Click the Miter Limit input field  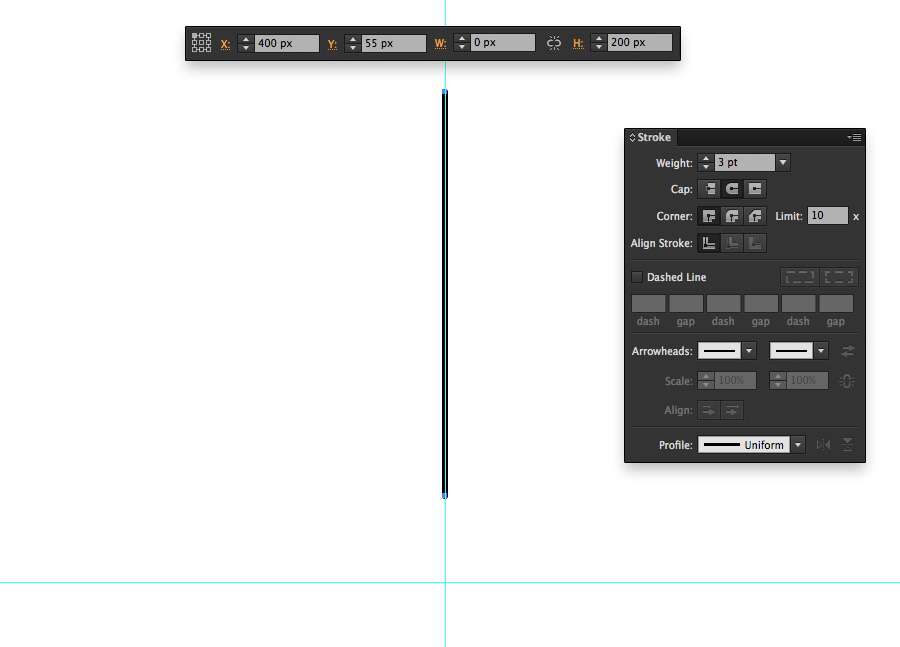click(827, 215)
